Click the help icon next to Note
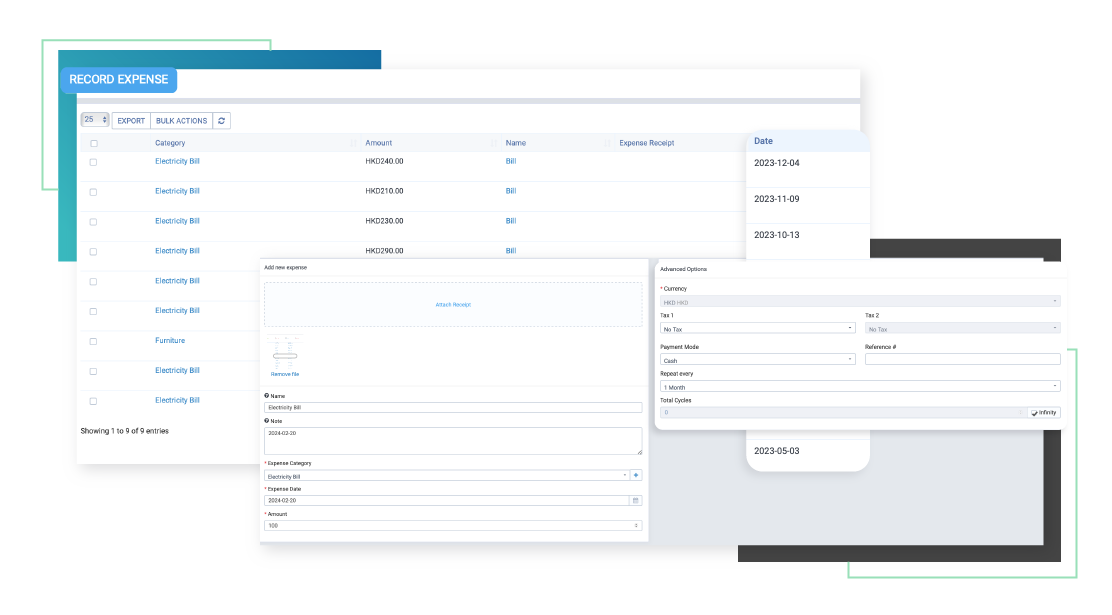This screenshot has height=615, width=1112. 267,421
